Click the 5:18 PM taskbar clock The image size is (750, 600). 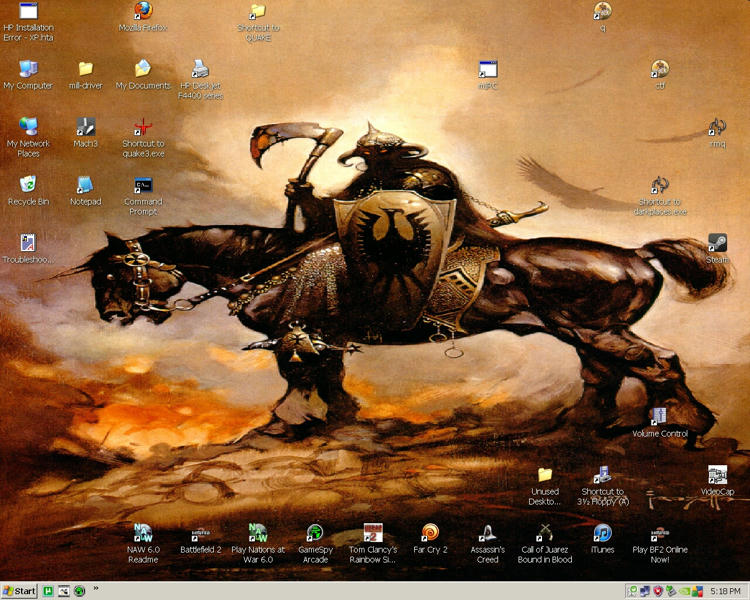(x=726, y=591)
